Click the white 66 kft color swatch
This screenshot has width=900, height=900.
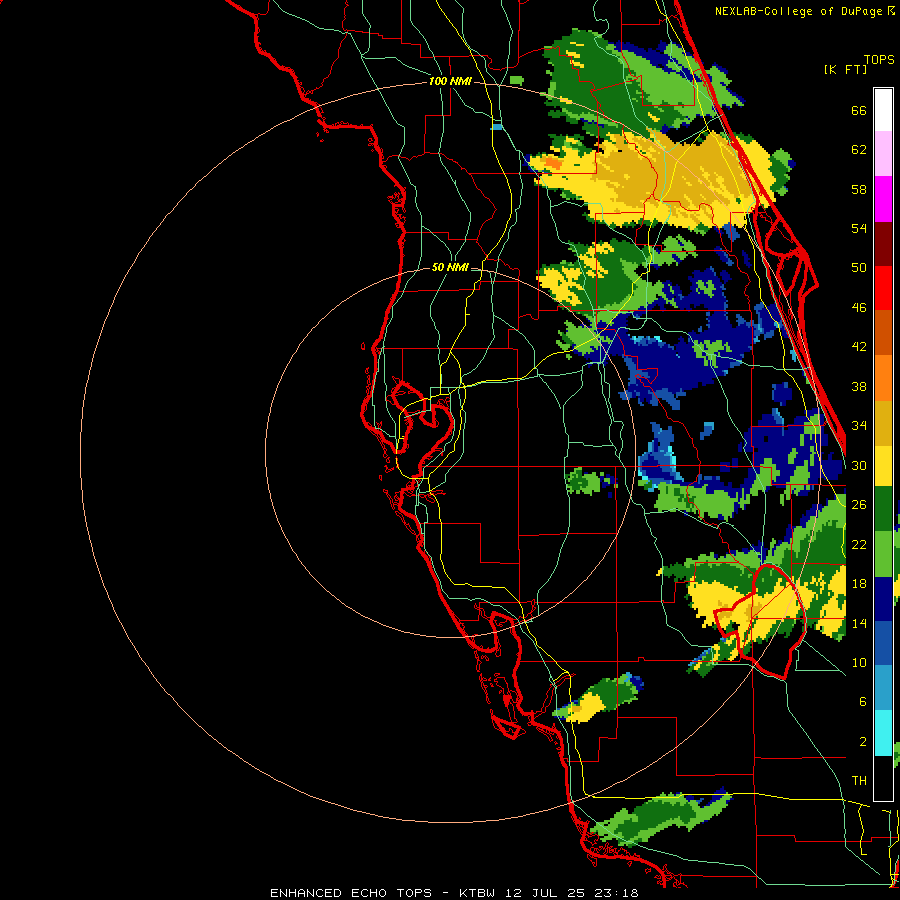click(x=883, y=110)
